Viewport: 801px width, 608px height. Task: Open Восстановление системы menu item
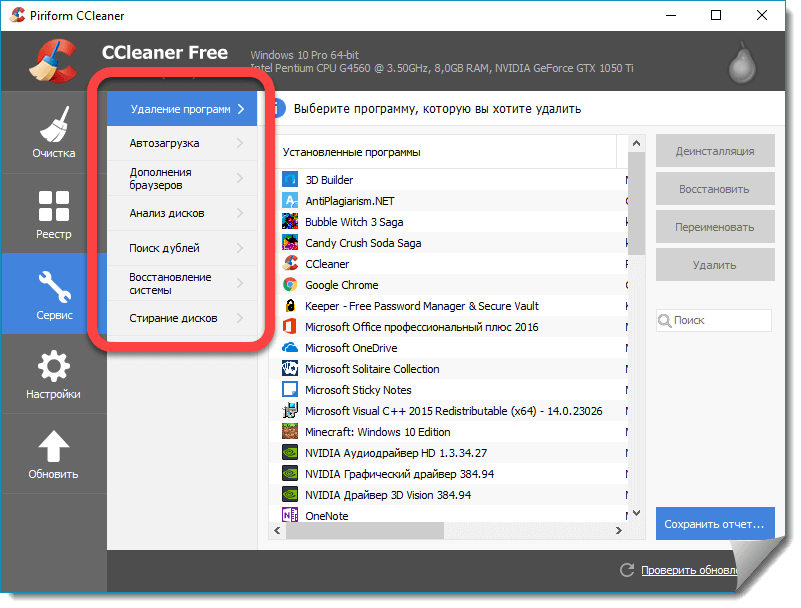click(170, 283)
